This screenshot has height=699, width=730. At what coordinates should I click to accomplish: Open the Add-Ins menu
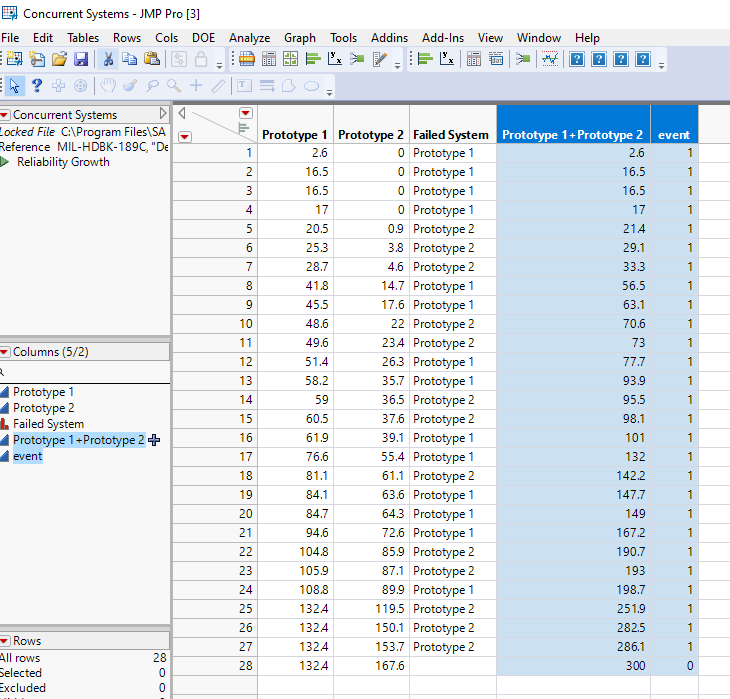[443, 38]
